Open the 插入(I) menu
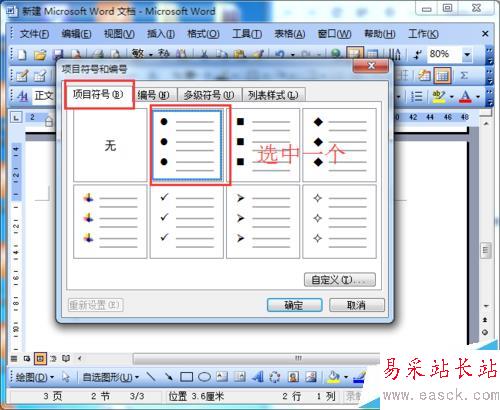 coord(161,34)
